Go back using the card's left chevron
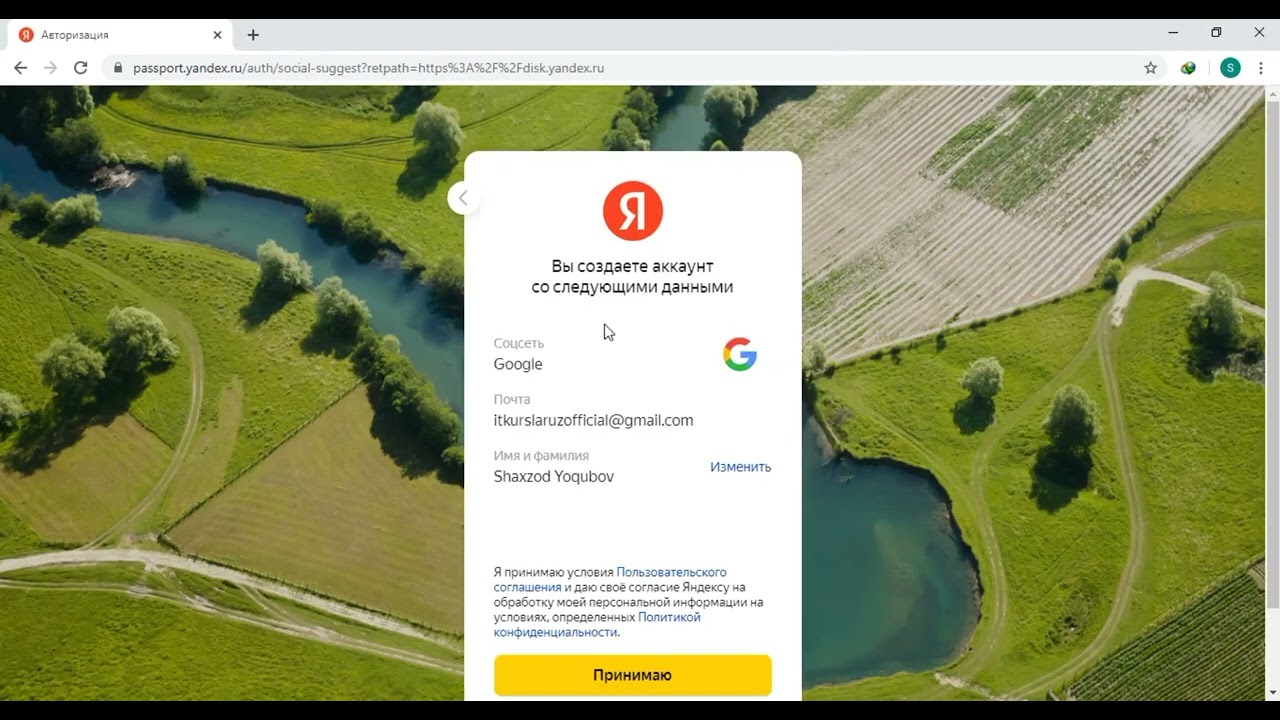 coord(463,198)
